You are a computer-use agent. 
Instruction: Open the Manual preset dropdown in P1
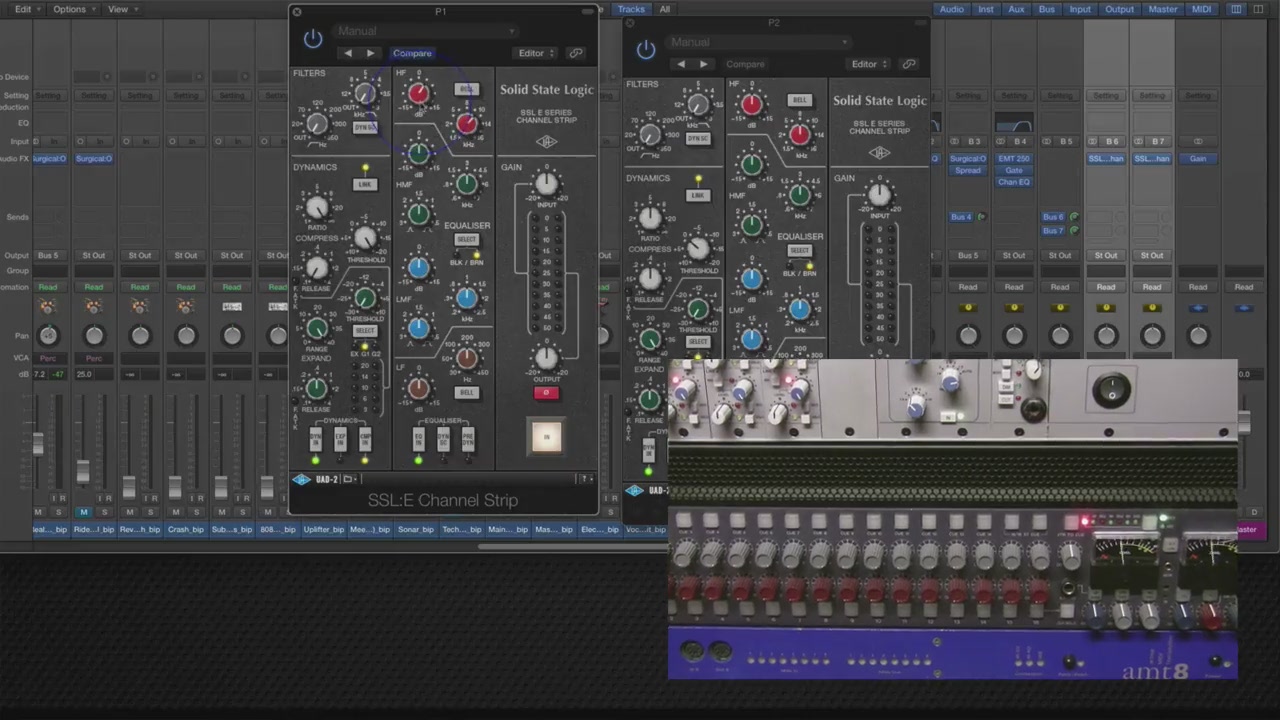[x=424, y=31]
